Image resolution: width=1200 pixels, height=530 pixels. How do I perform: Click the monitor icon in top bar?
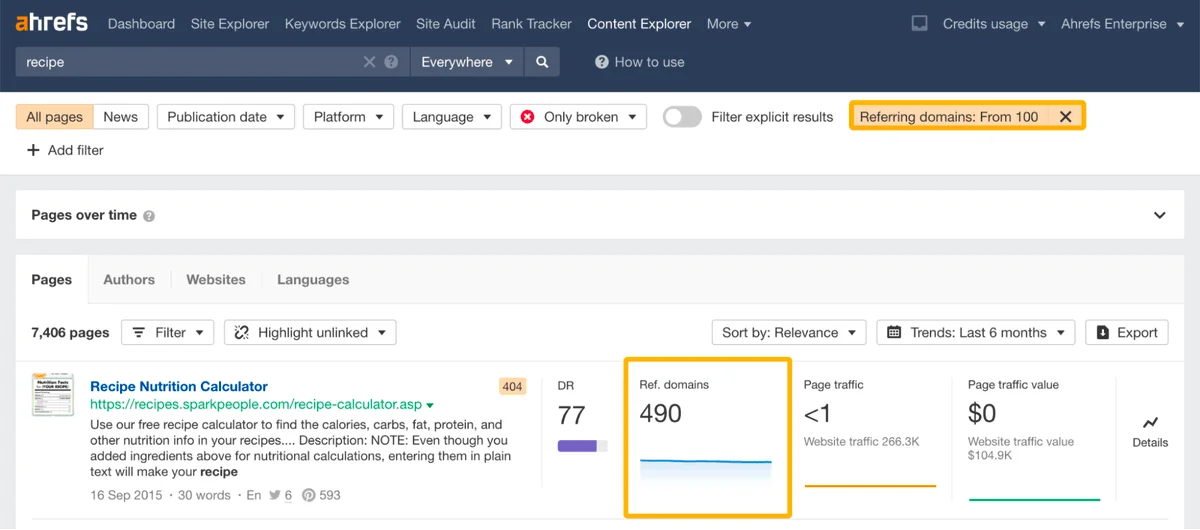coord(919,23)
